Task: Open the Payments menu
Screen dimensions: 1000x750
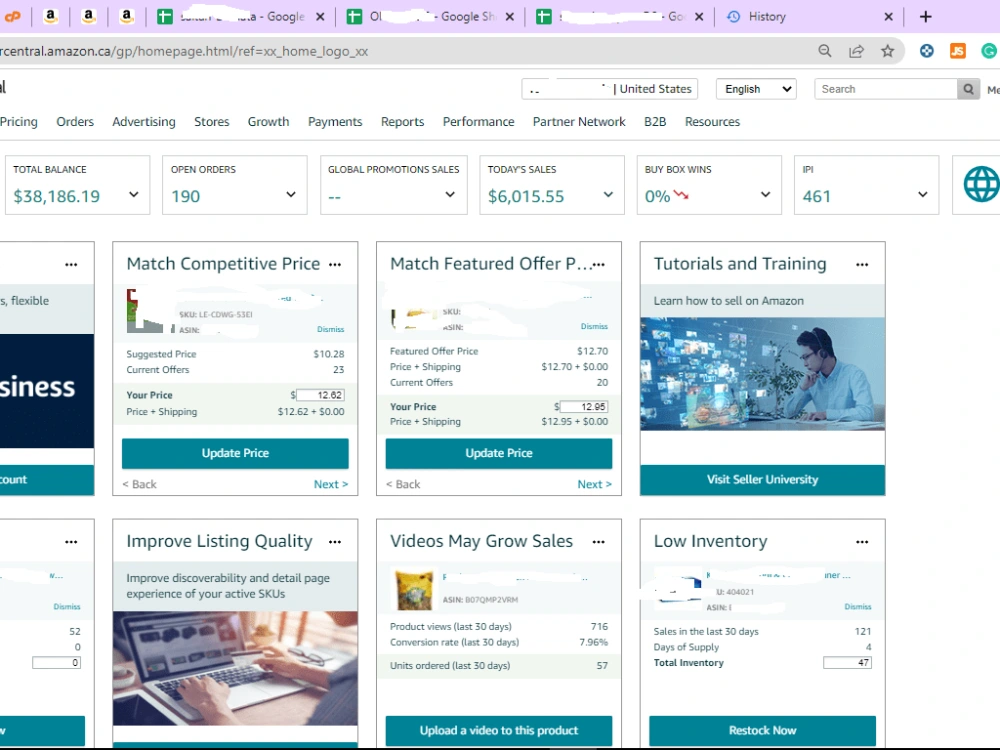Action: (x=335, y=122)
